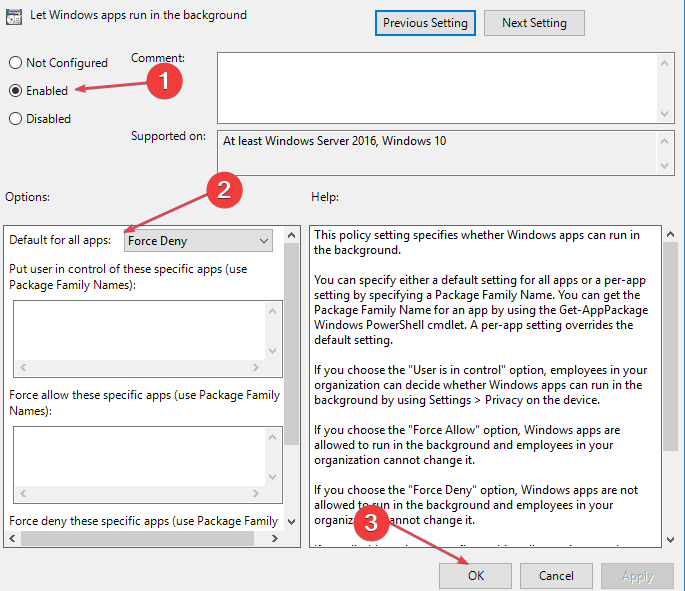Click the 'Default for all apps:' label
The width and height of the screenshot is (685, 591).
[60, 240]
